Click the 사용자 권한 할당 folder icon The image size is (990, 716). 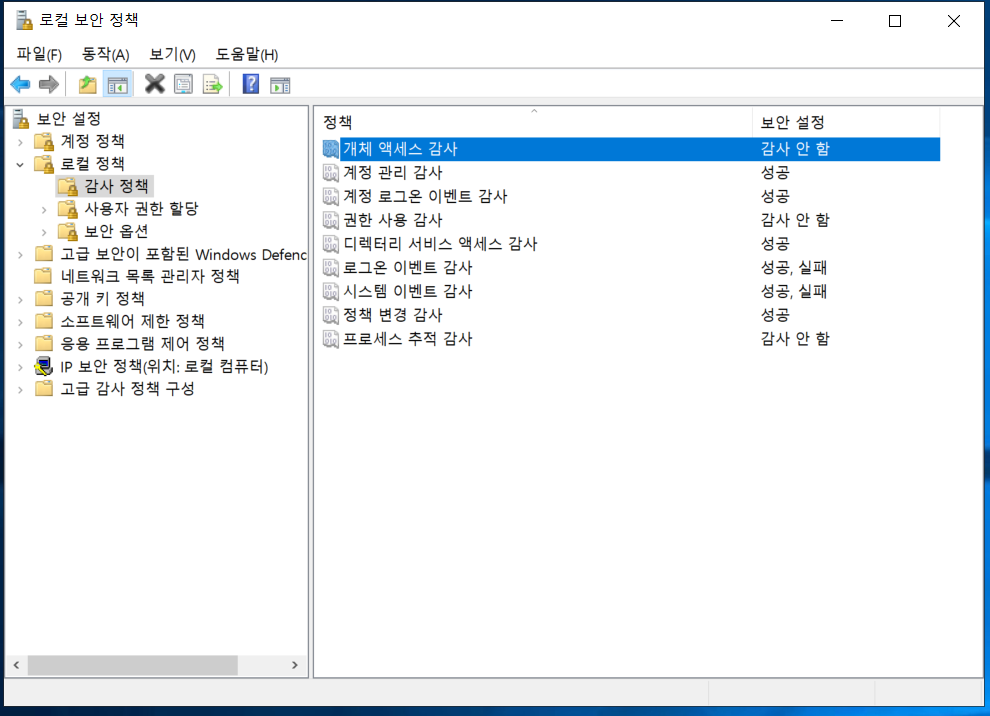[x=68, y=209]
